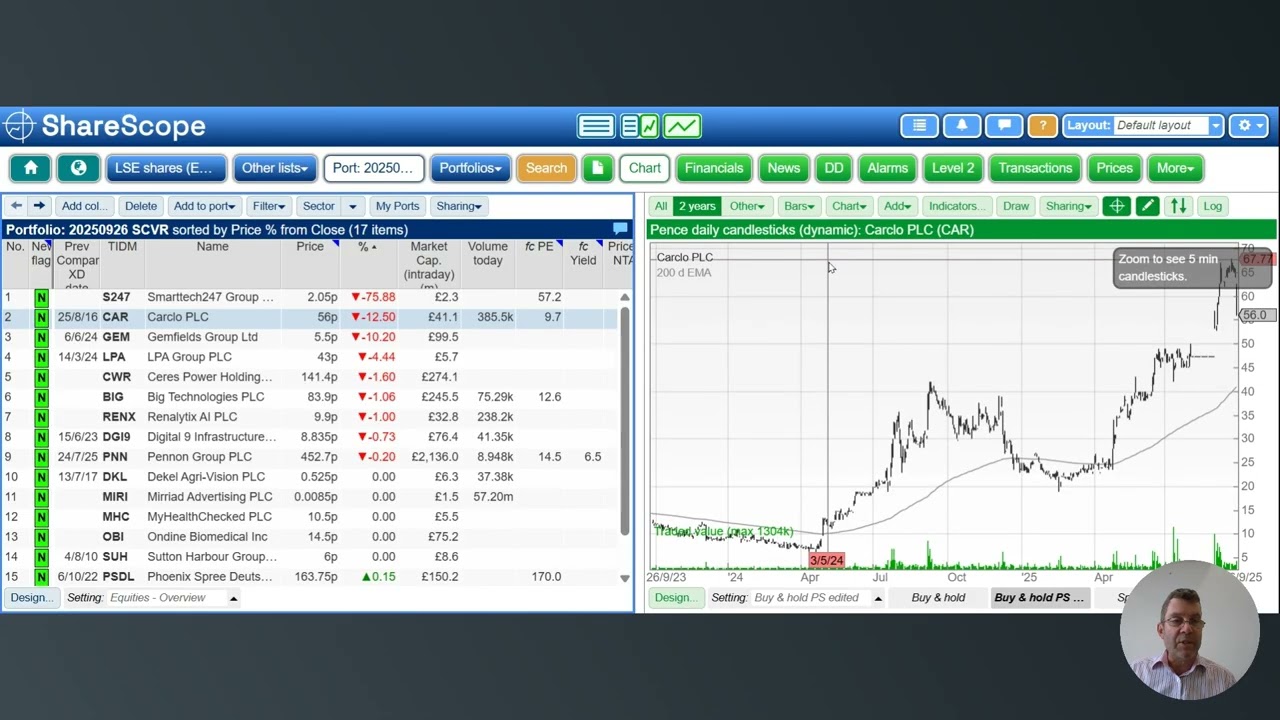Viewport: 1280px width, 720px height.
Task: Click the N flag for Smarttech247 row
Action: [41, 297]
